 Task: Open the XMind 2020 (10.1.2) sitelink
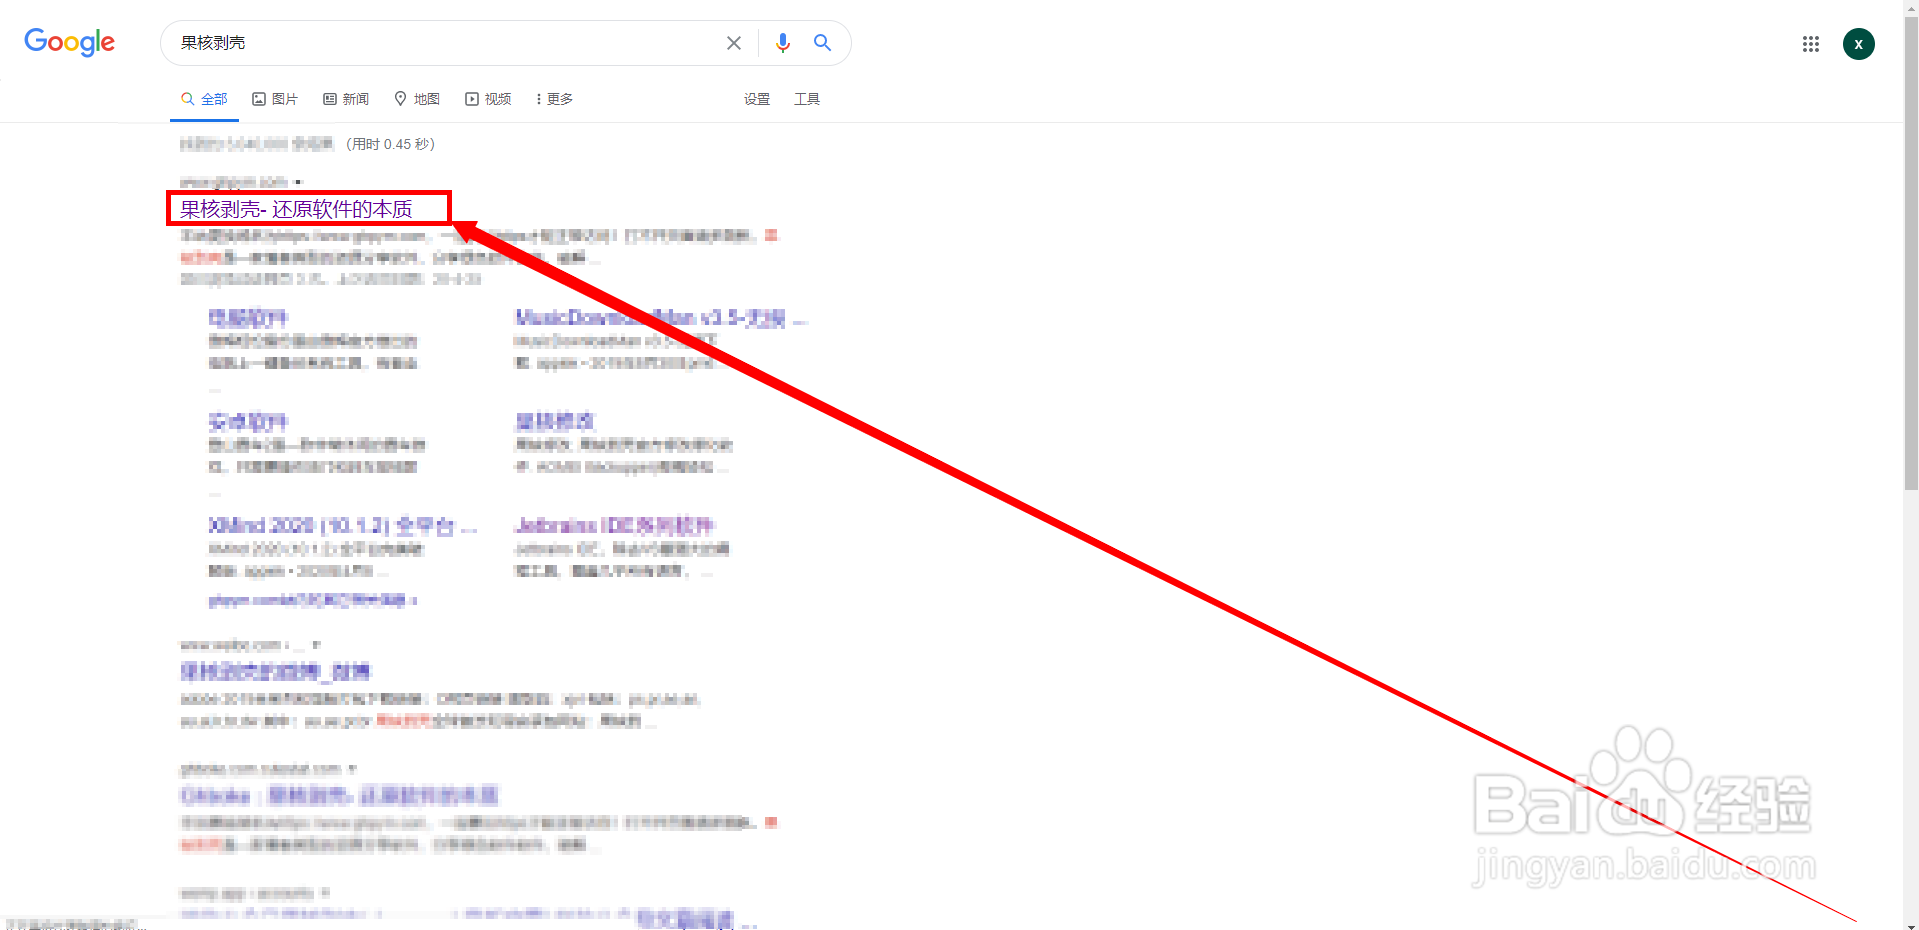(x=343, y=526)
